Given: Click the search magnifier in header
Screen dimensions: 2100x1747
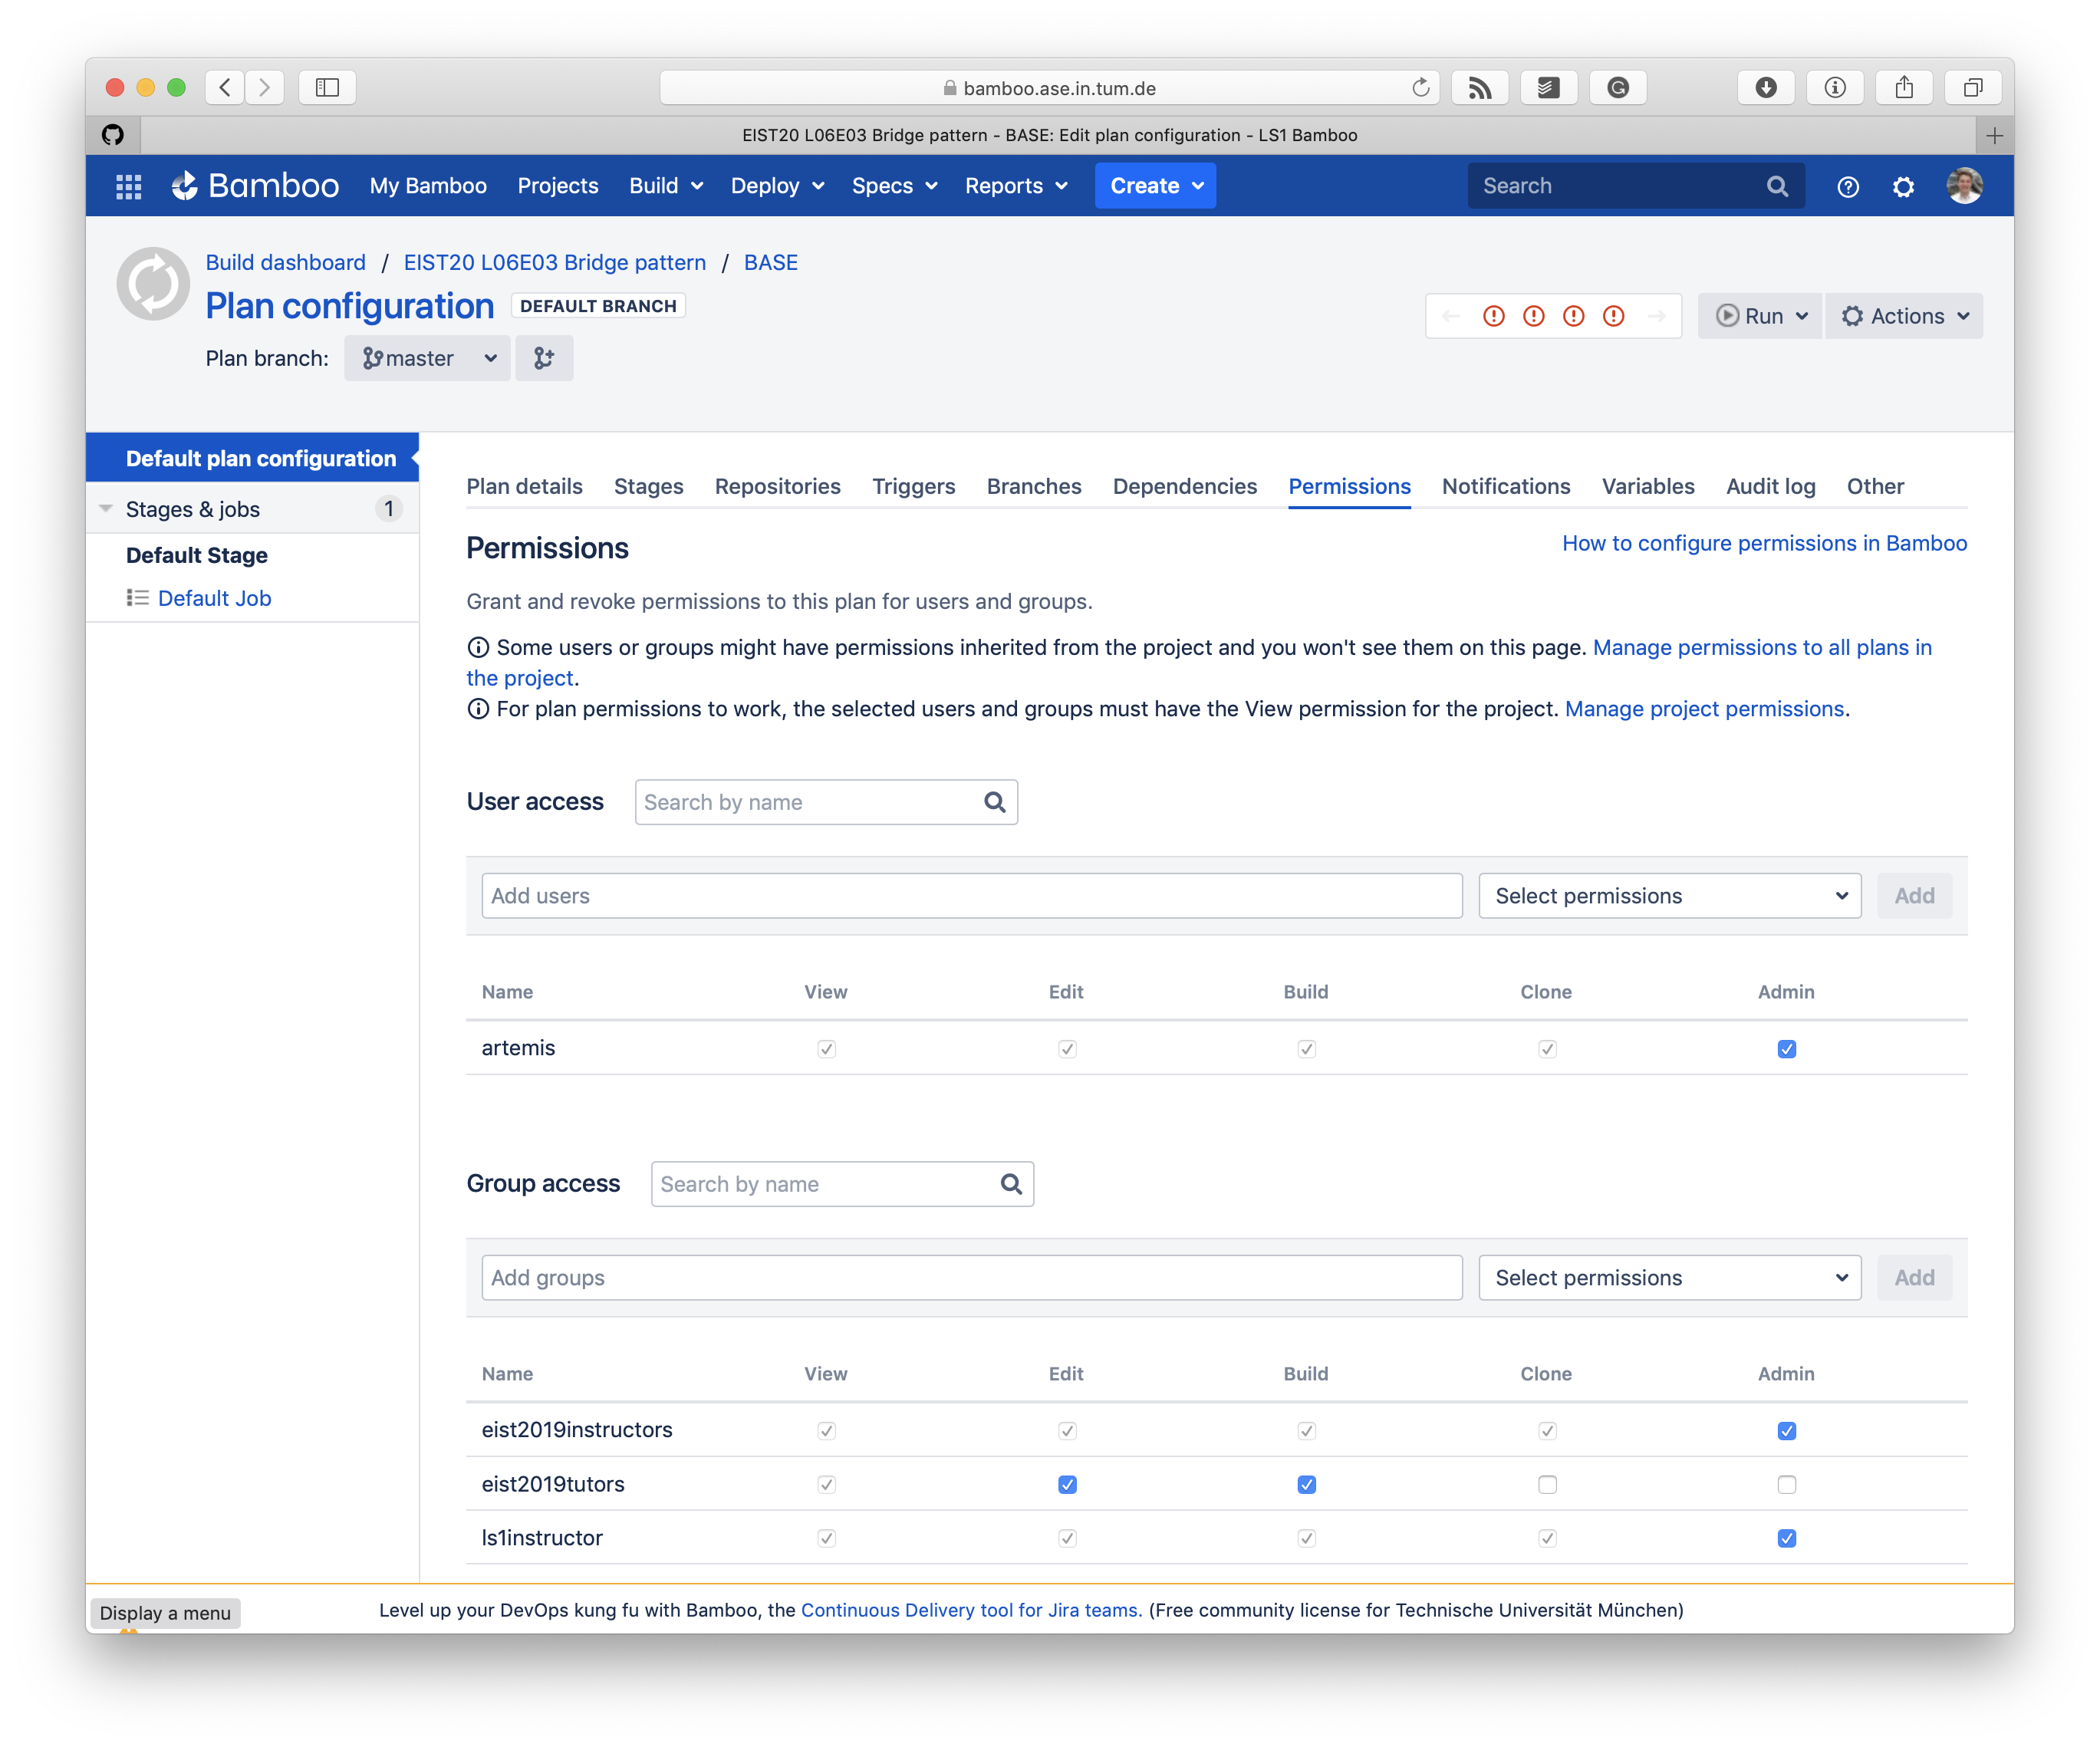Looking at the screenshot, I should point(1777,186).
